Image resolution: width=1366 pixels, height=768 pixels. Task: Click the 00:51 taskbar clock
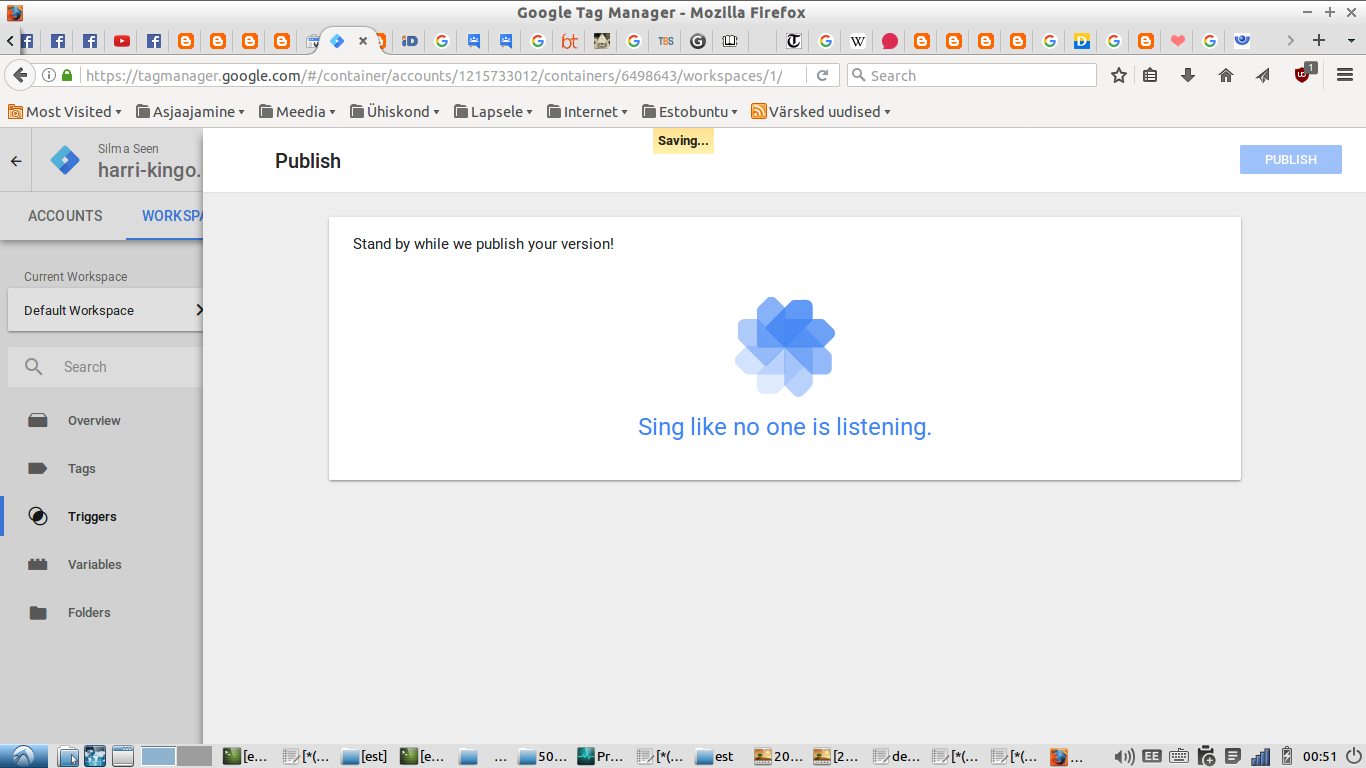1320,756
